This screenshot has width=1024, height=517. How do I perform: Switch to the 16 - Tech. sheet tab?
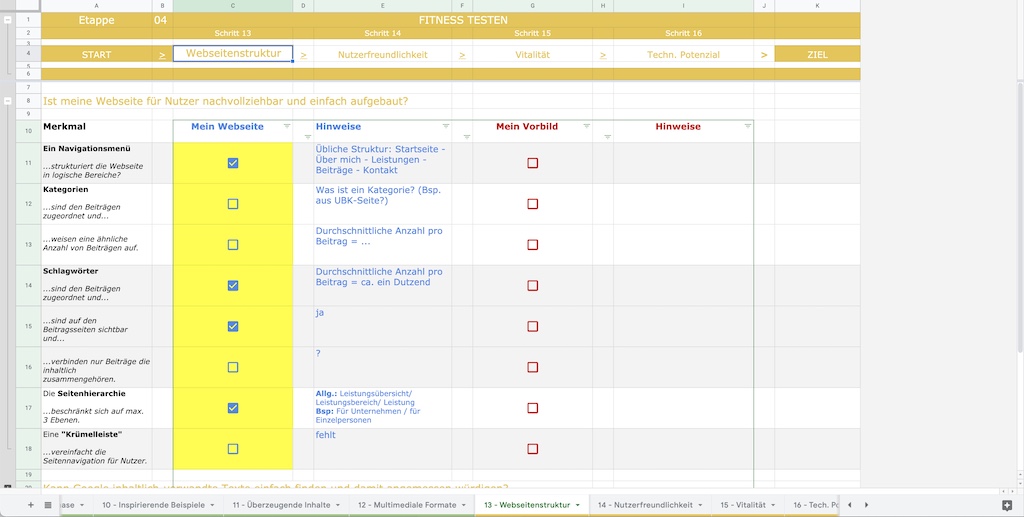(x=814, y=505)
